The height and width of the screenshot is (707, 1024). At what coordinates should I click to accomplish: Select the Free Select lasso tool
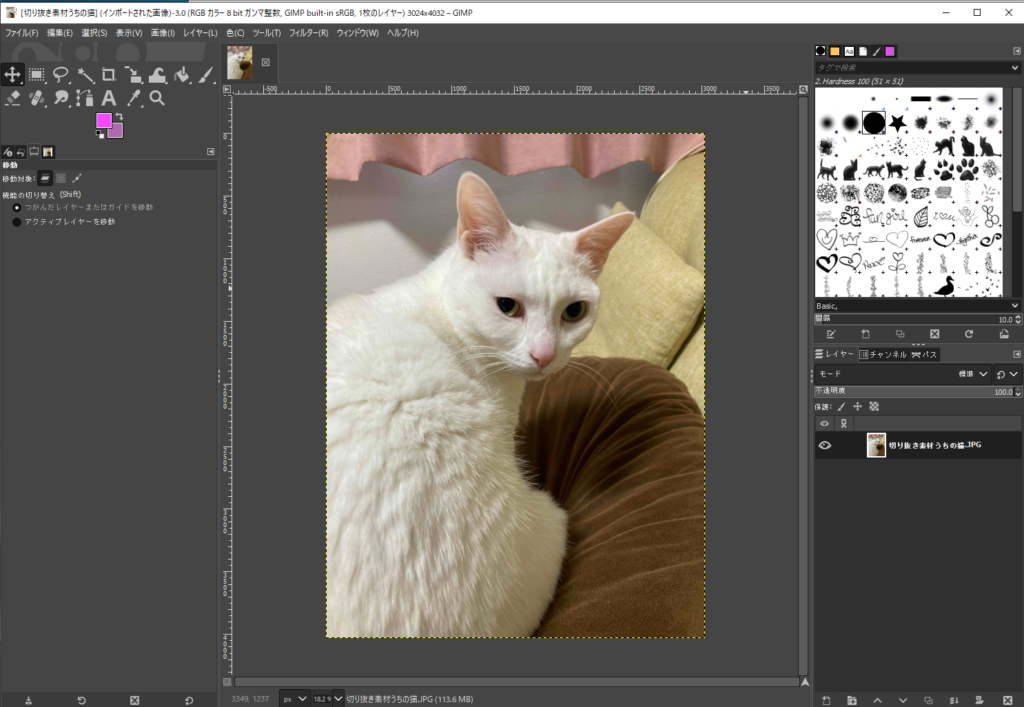(61, 74)
